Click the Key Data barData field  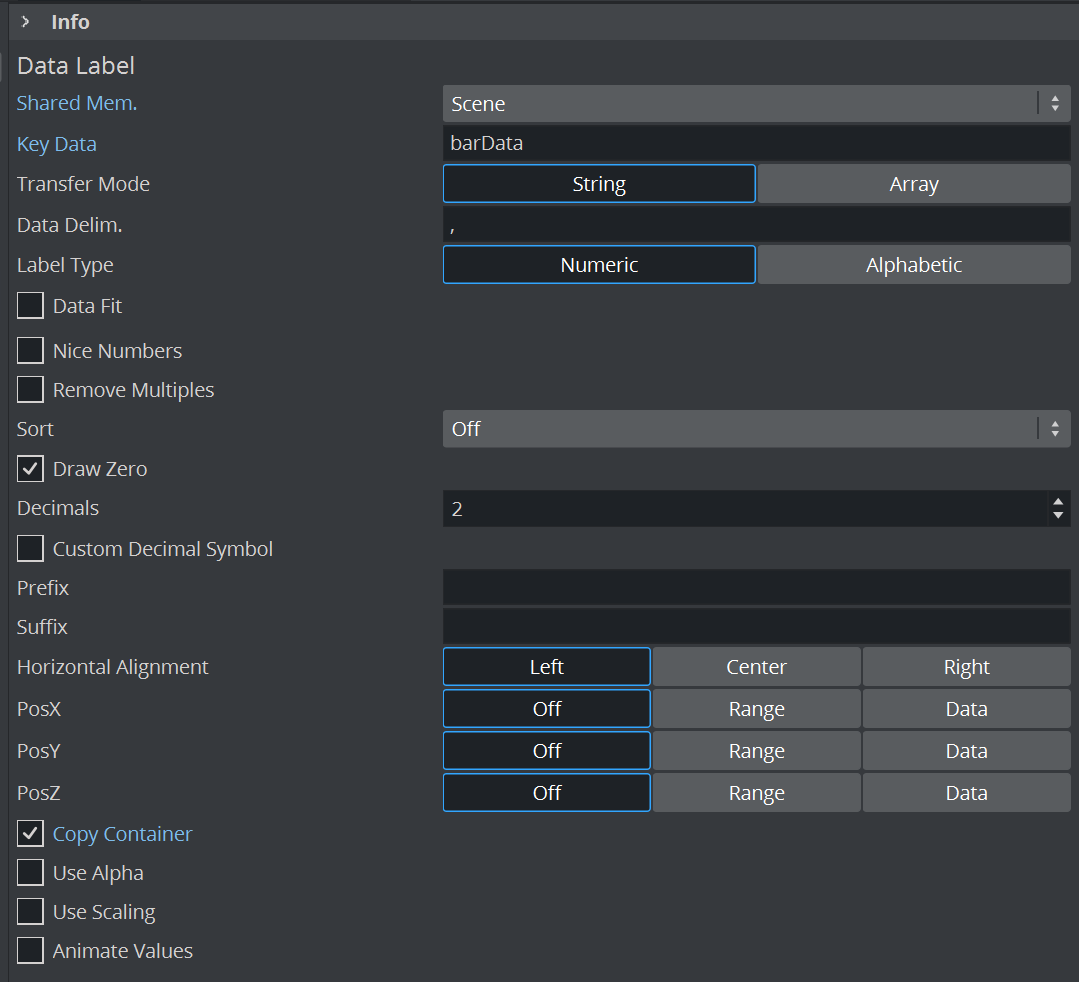tap(756, 143)
